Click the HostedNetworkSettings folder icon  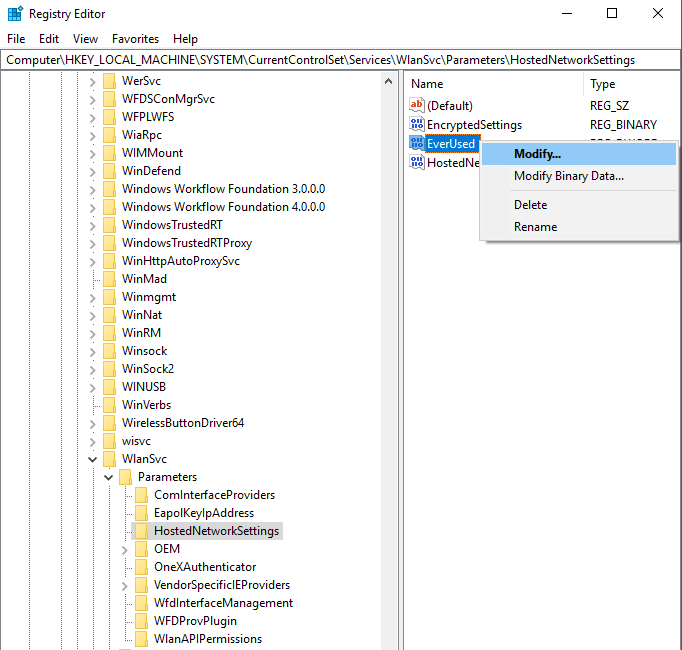(142, 531)
